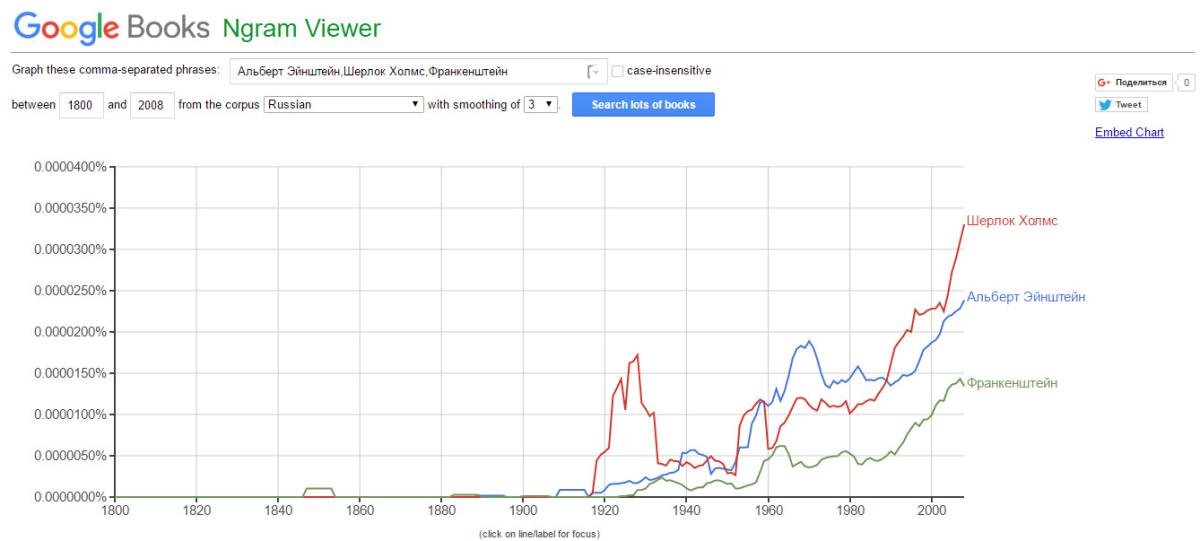This screenshot has height=541, width=1200.
Task: Click the Google Books logo
Action: [x=110, y=27]
